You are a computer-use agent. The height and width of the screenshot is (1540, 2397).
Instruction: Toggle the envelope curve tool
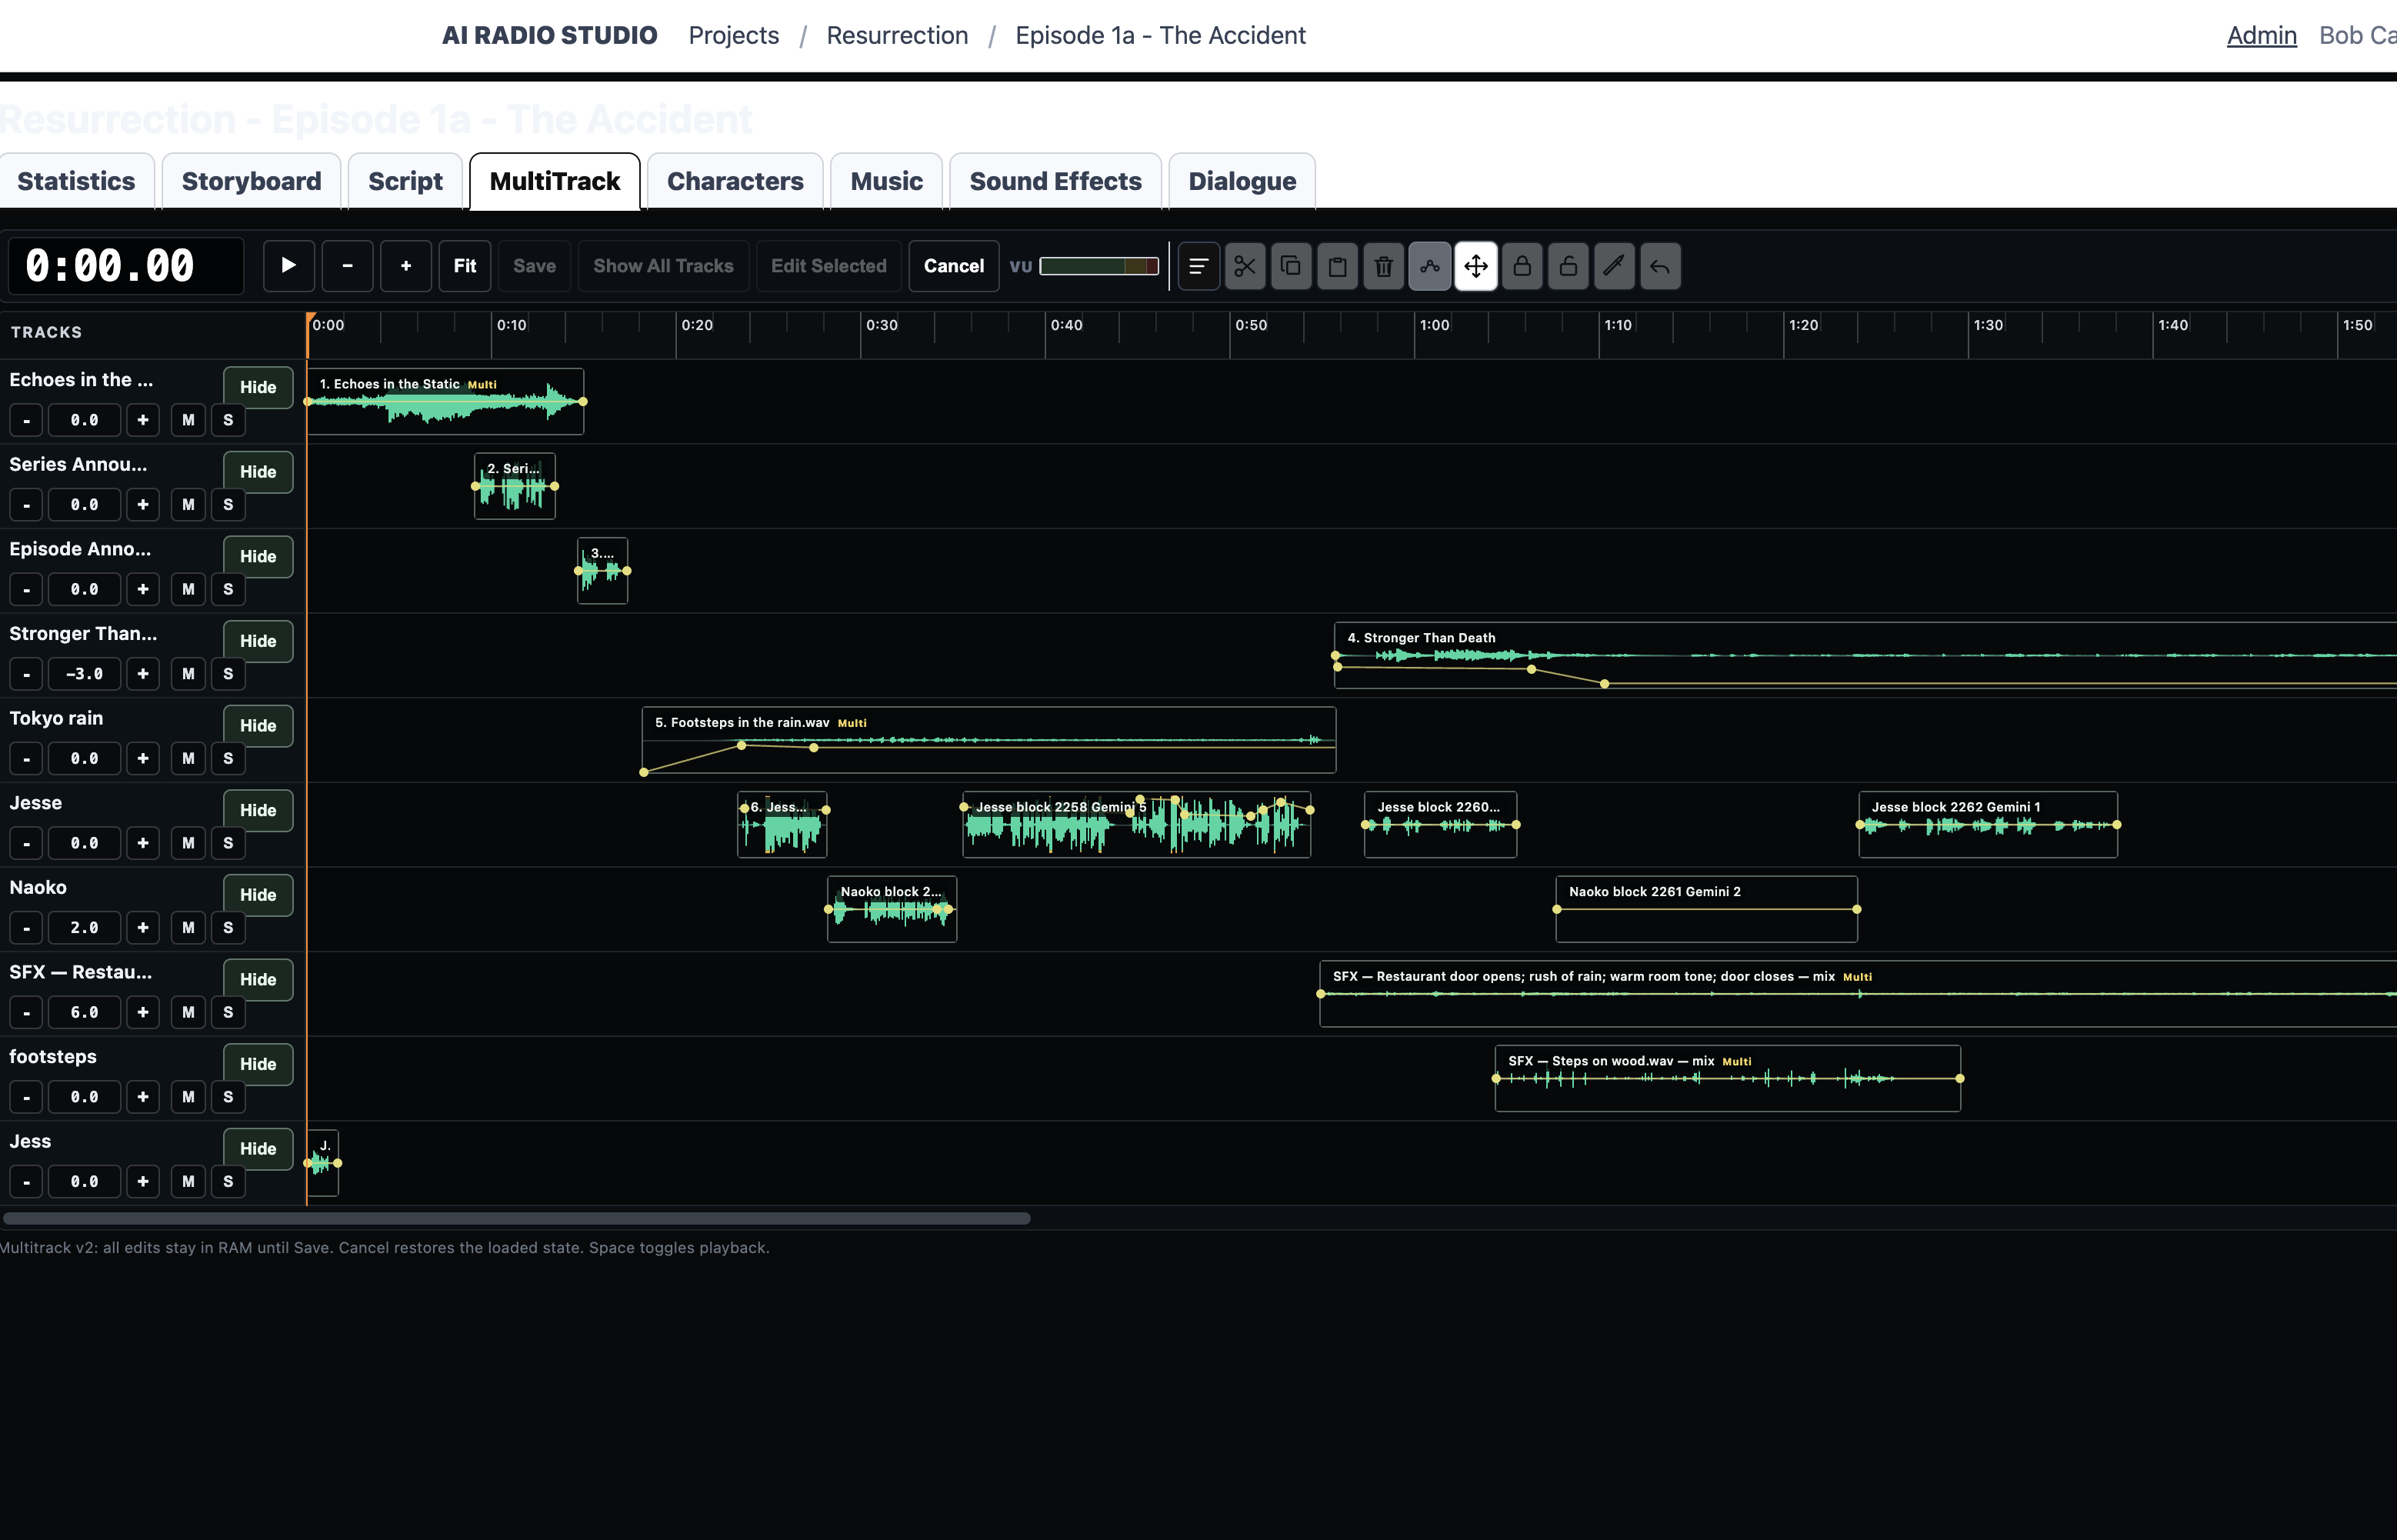(x=1430, y=266)
